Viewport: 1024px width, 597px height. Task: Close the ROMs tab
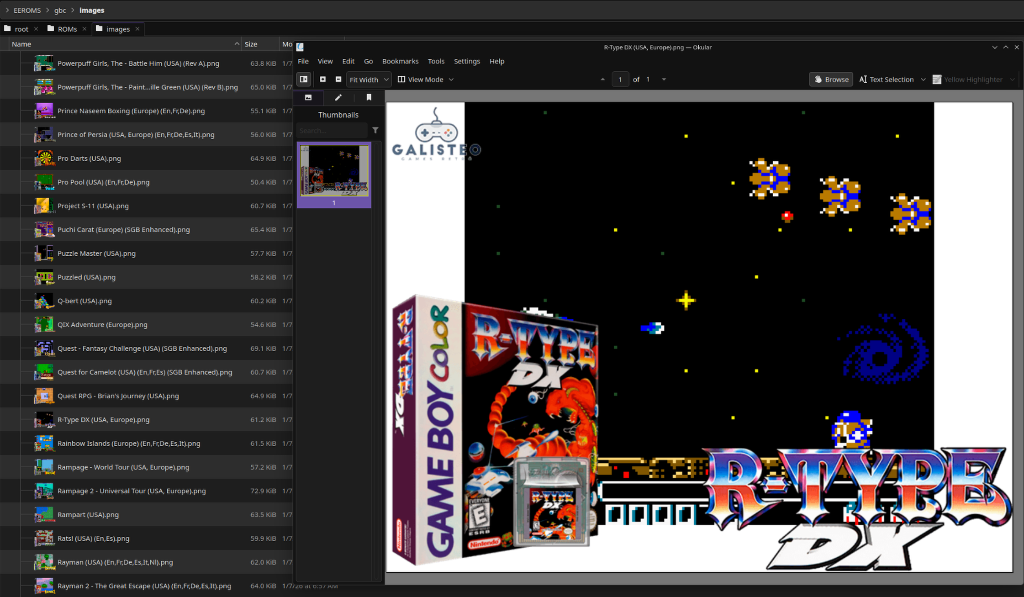coord(84,29)
